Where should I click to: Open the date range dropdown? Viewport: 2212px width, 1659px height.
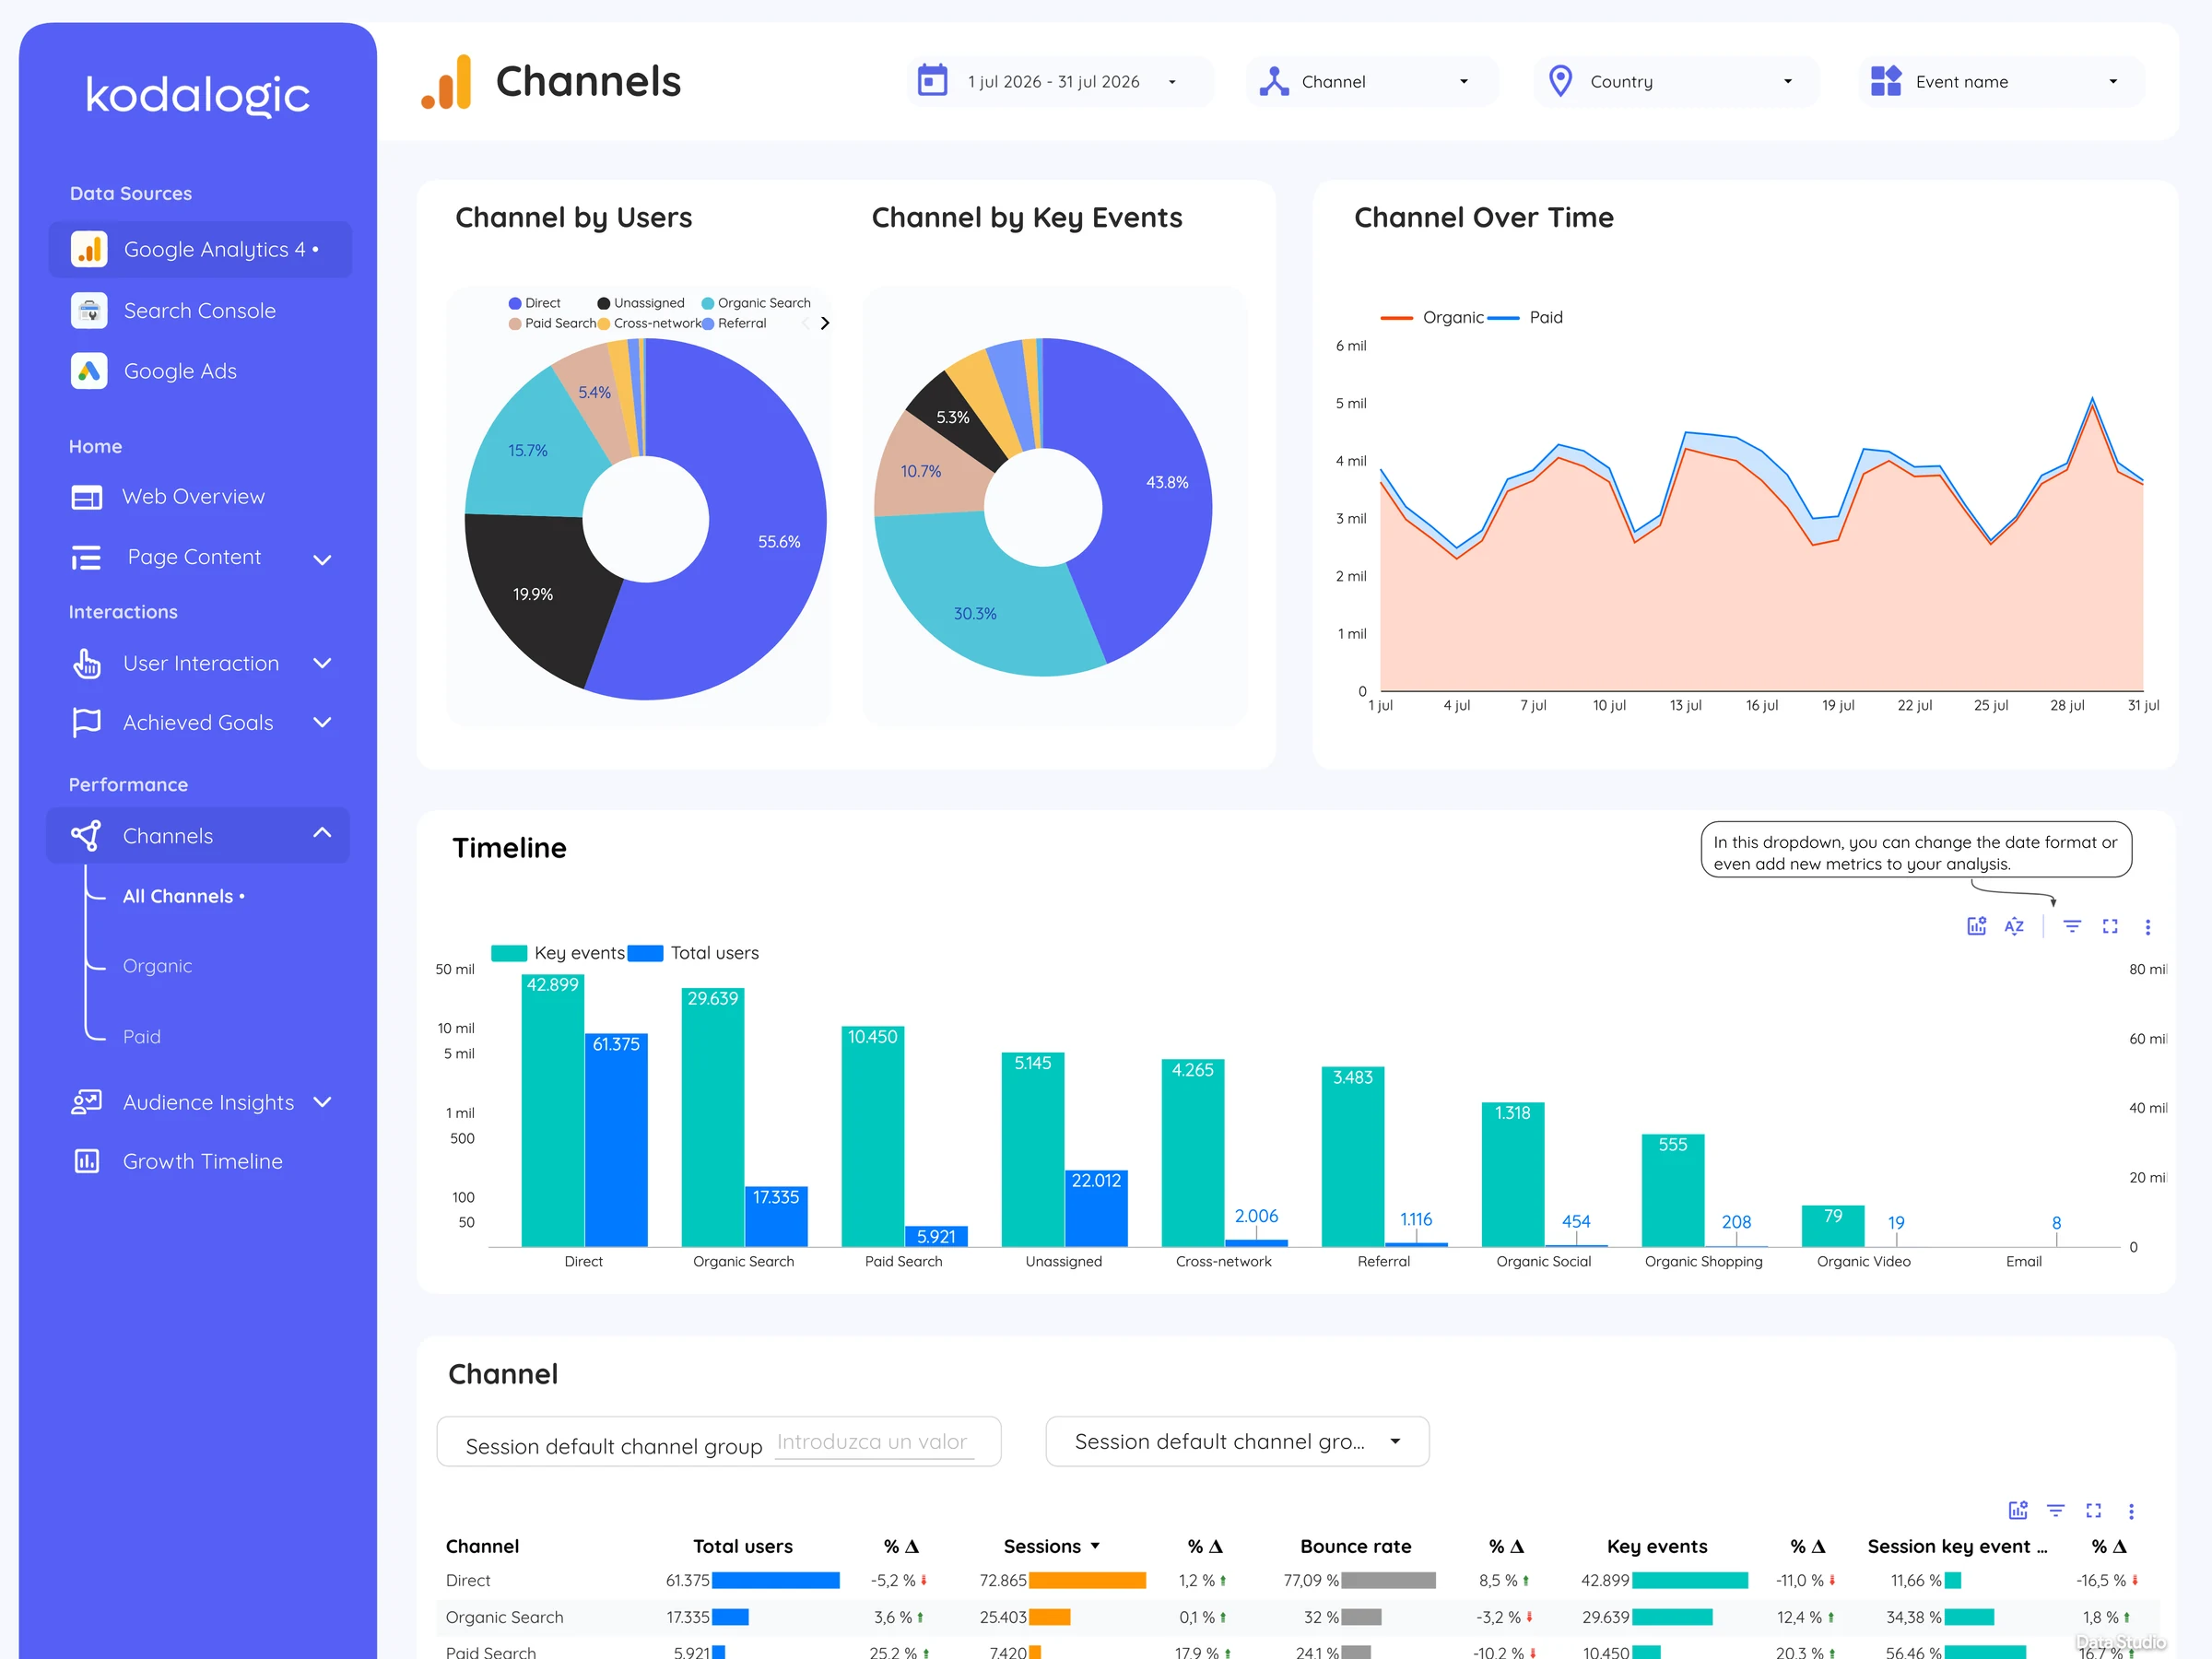[x=1060, y=82]
